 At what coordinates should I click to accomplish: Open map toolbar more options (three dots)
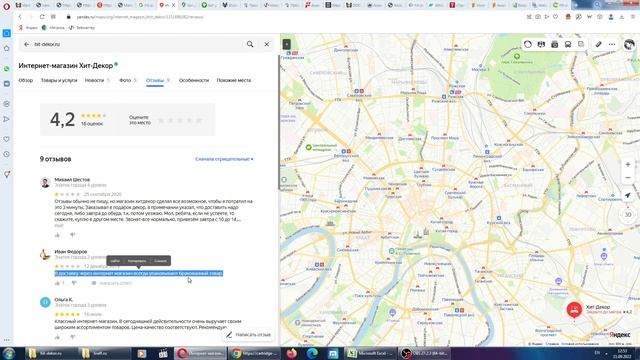click(612, 44)
